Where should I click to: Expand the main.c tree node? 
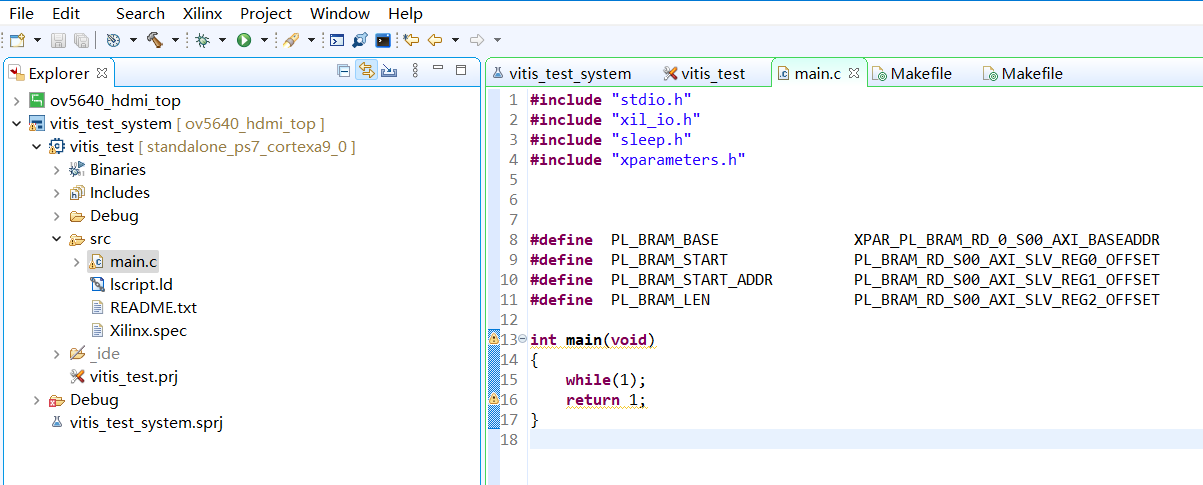click(x=77, y=262)
